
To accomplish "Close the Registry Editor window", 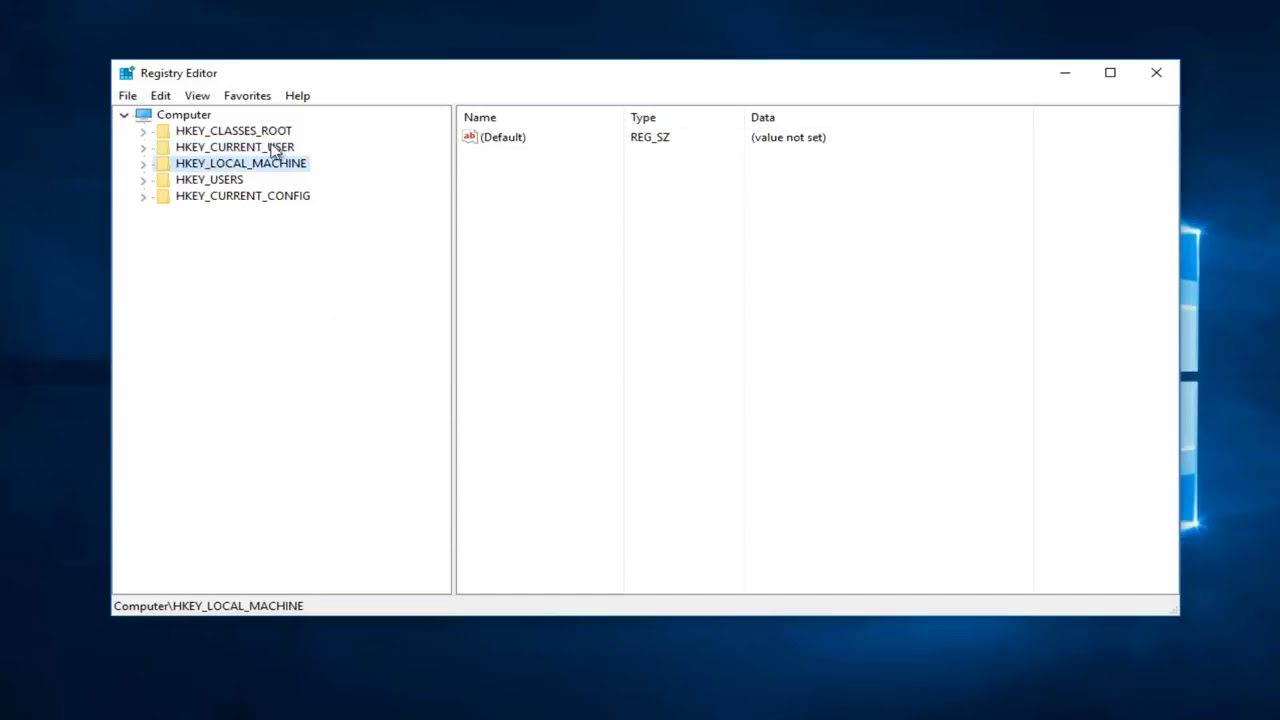I will coord(1156,73).
